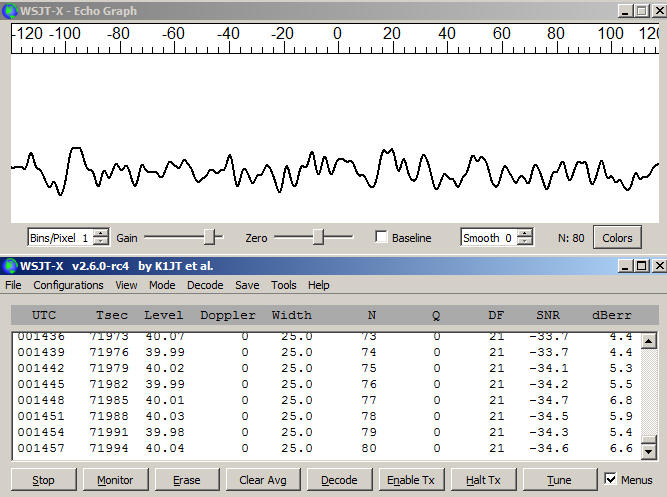667x497 pixels.
Task: Click the Width column header
Action: point(292,315)
